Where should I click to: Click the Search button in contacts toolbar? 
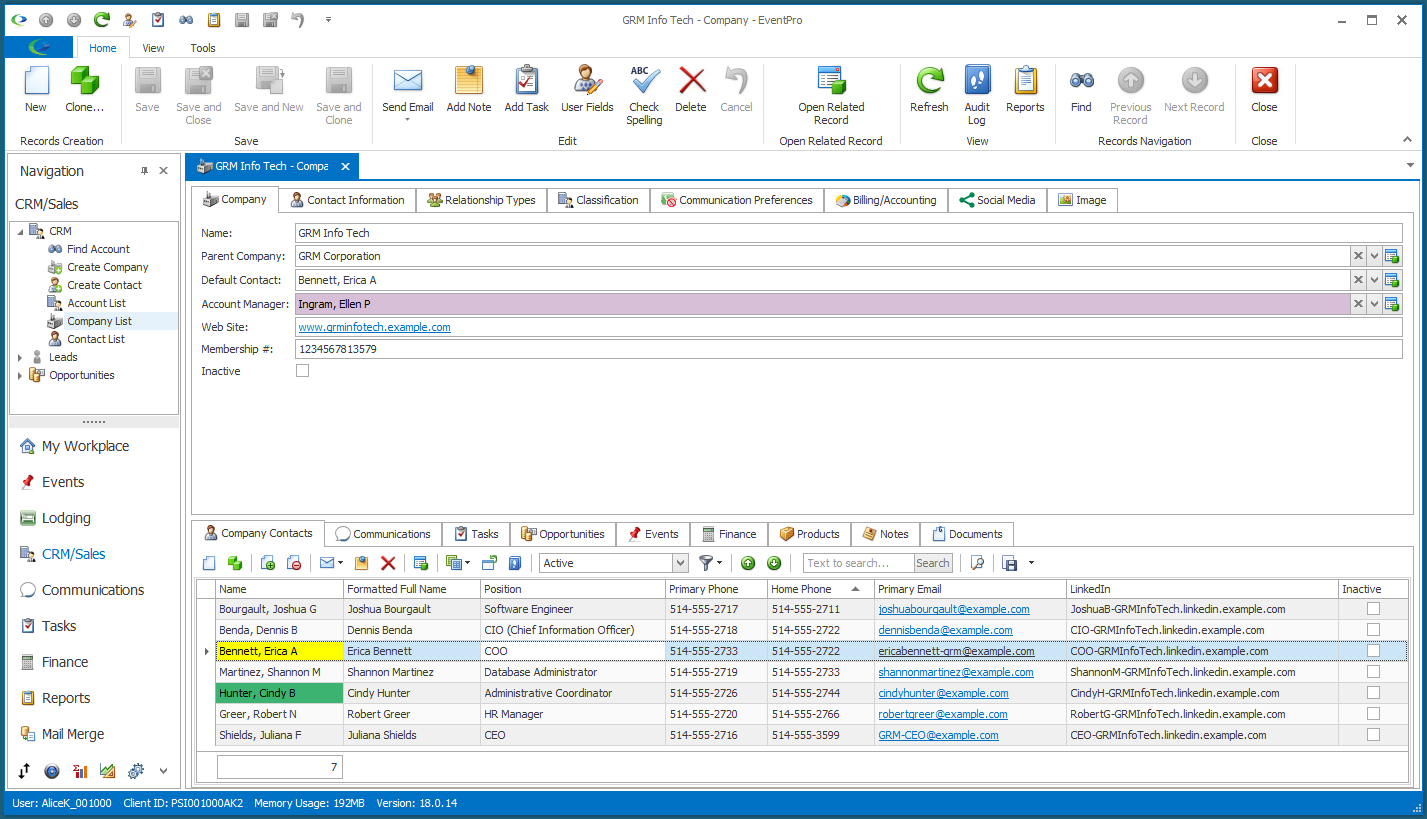point(933,563)
